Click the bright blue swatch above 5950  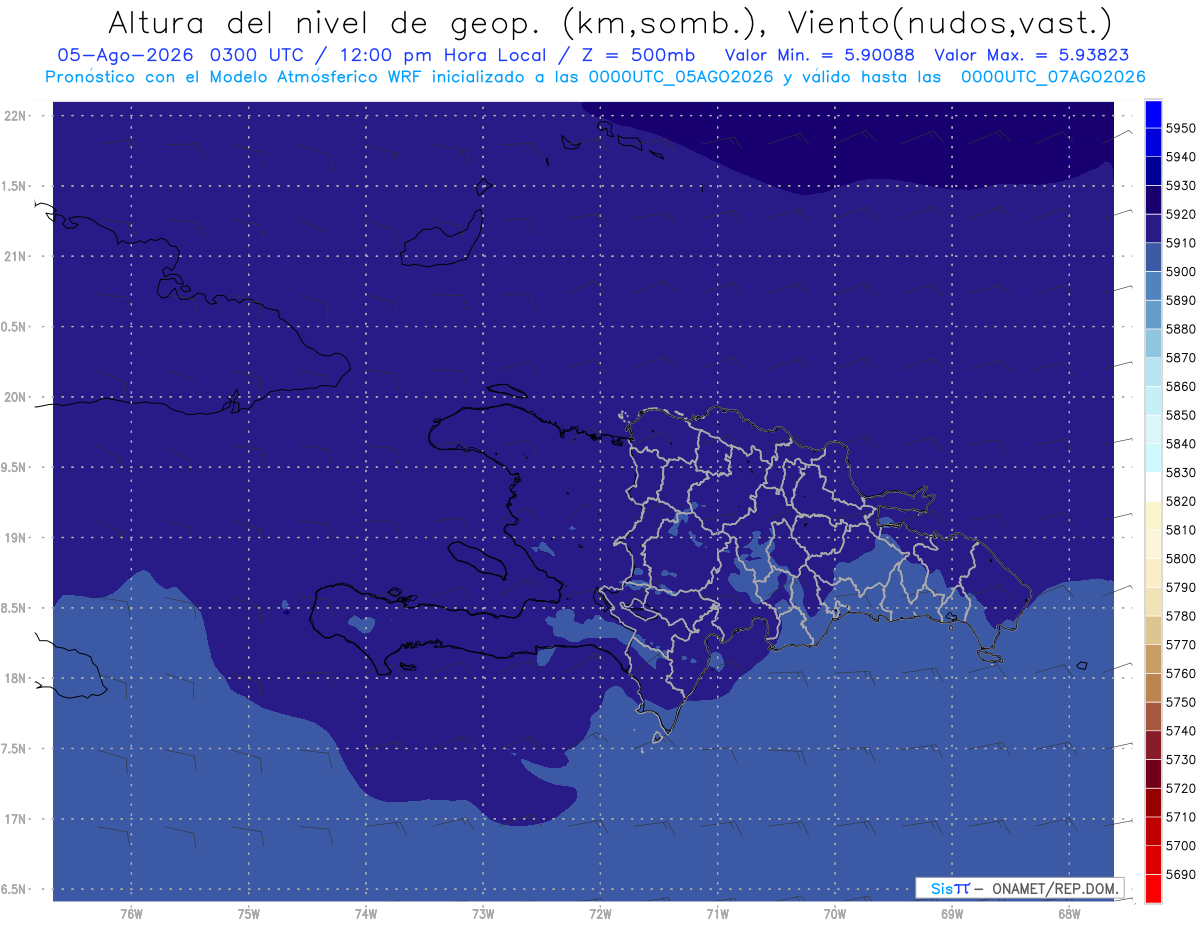[x=1153, y=114]
